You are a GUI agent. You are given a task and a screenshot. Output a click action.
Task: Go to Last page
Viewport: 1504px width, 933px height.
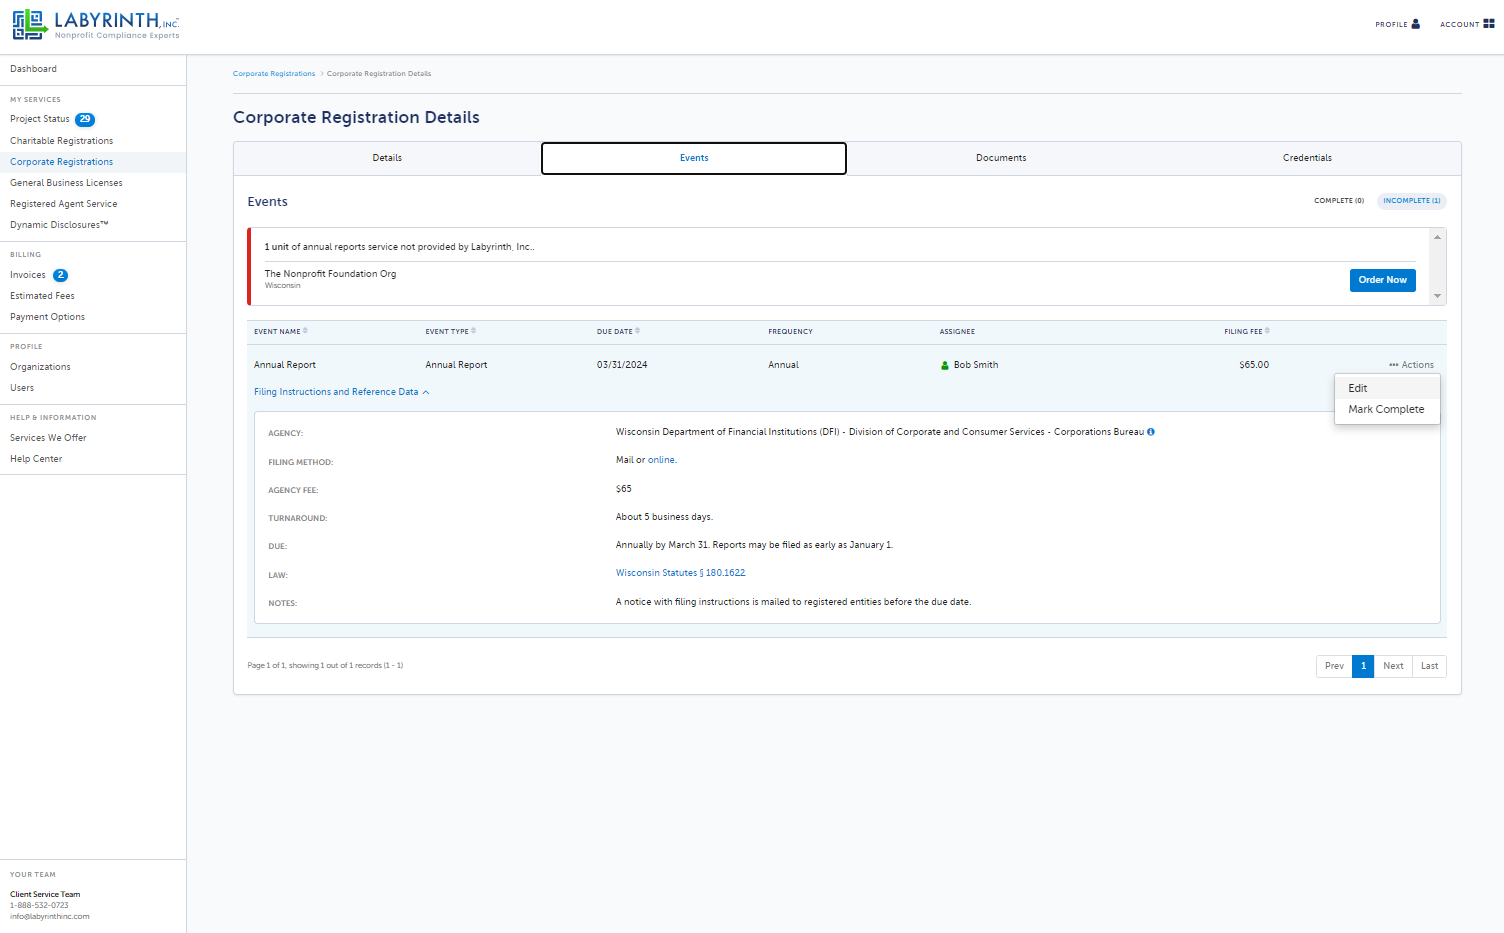pyautogui.click(x=1429, y=666)
